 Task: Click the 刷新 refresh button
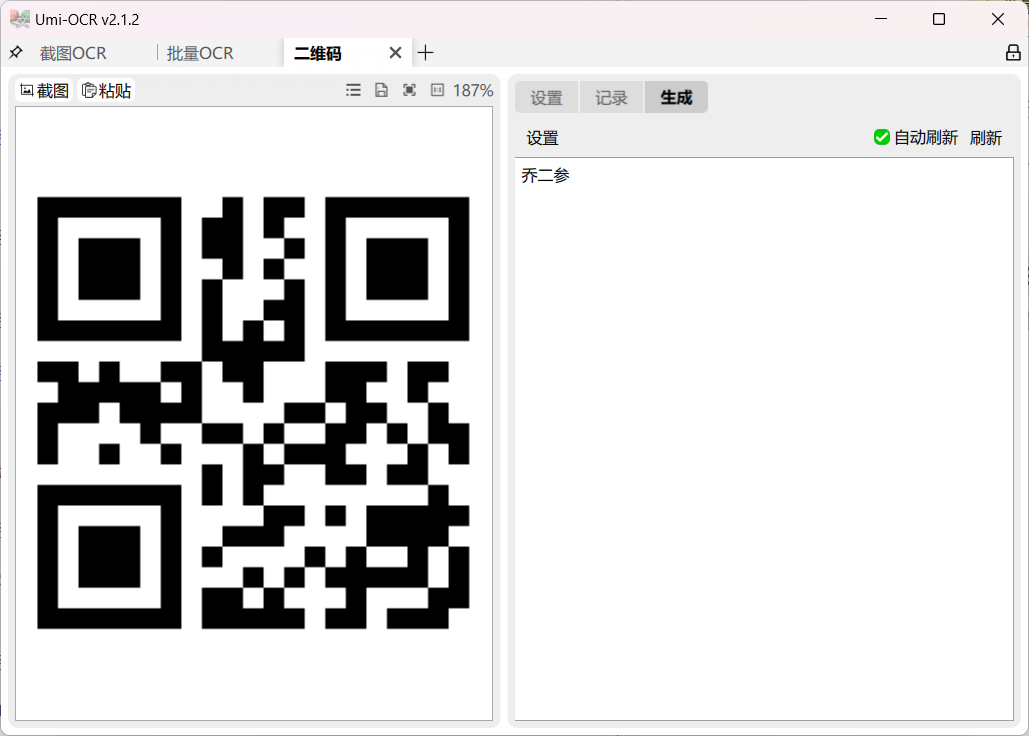coord(986,138)
